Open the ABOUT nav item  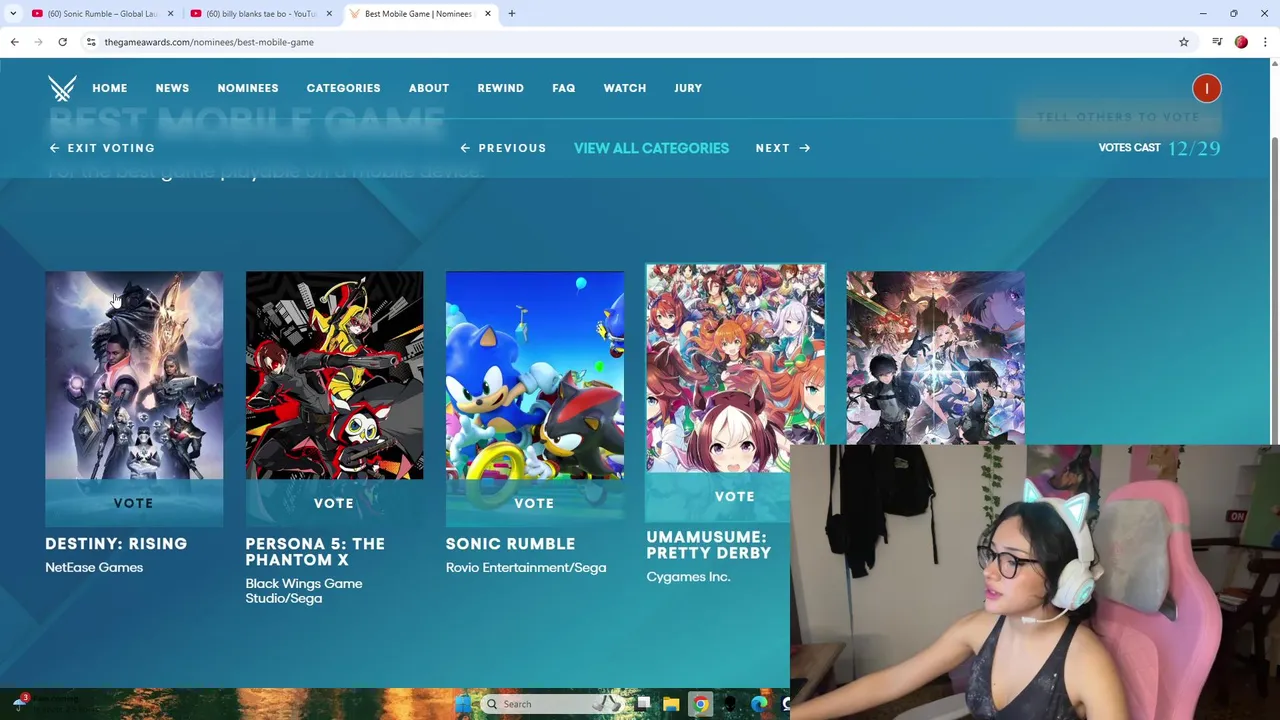(x=429, y=88)
